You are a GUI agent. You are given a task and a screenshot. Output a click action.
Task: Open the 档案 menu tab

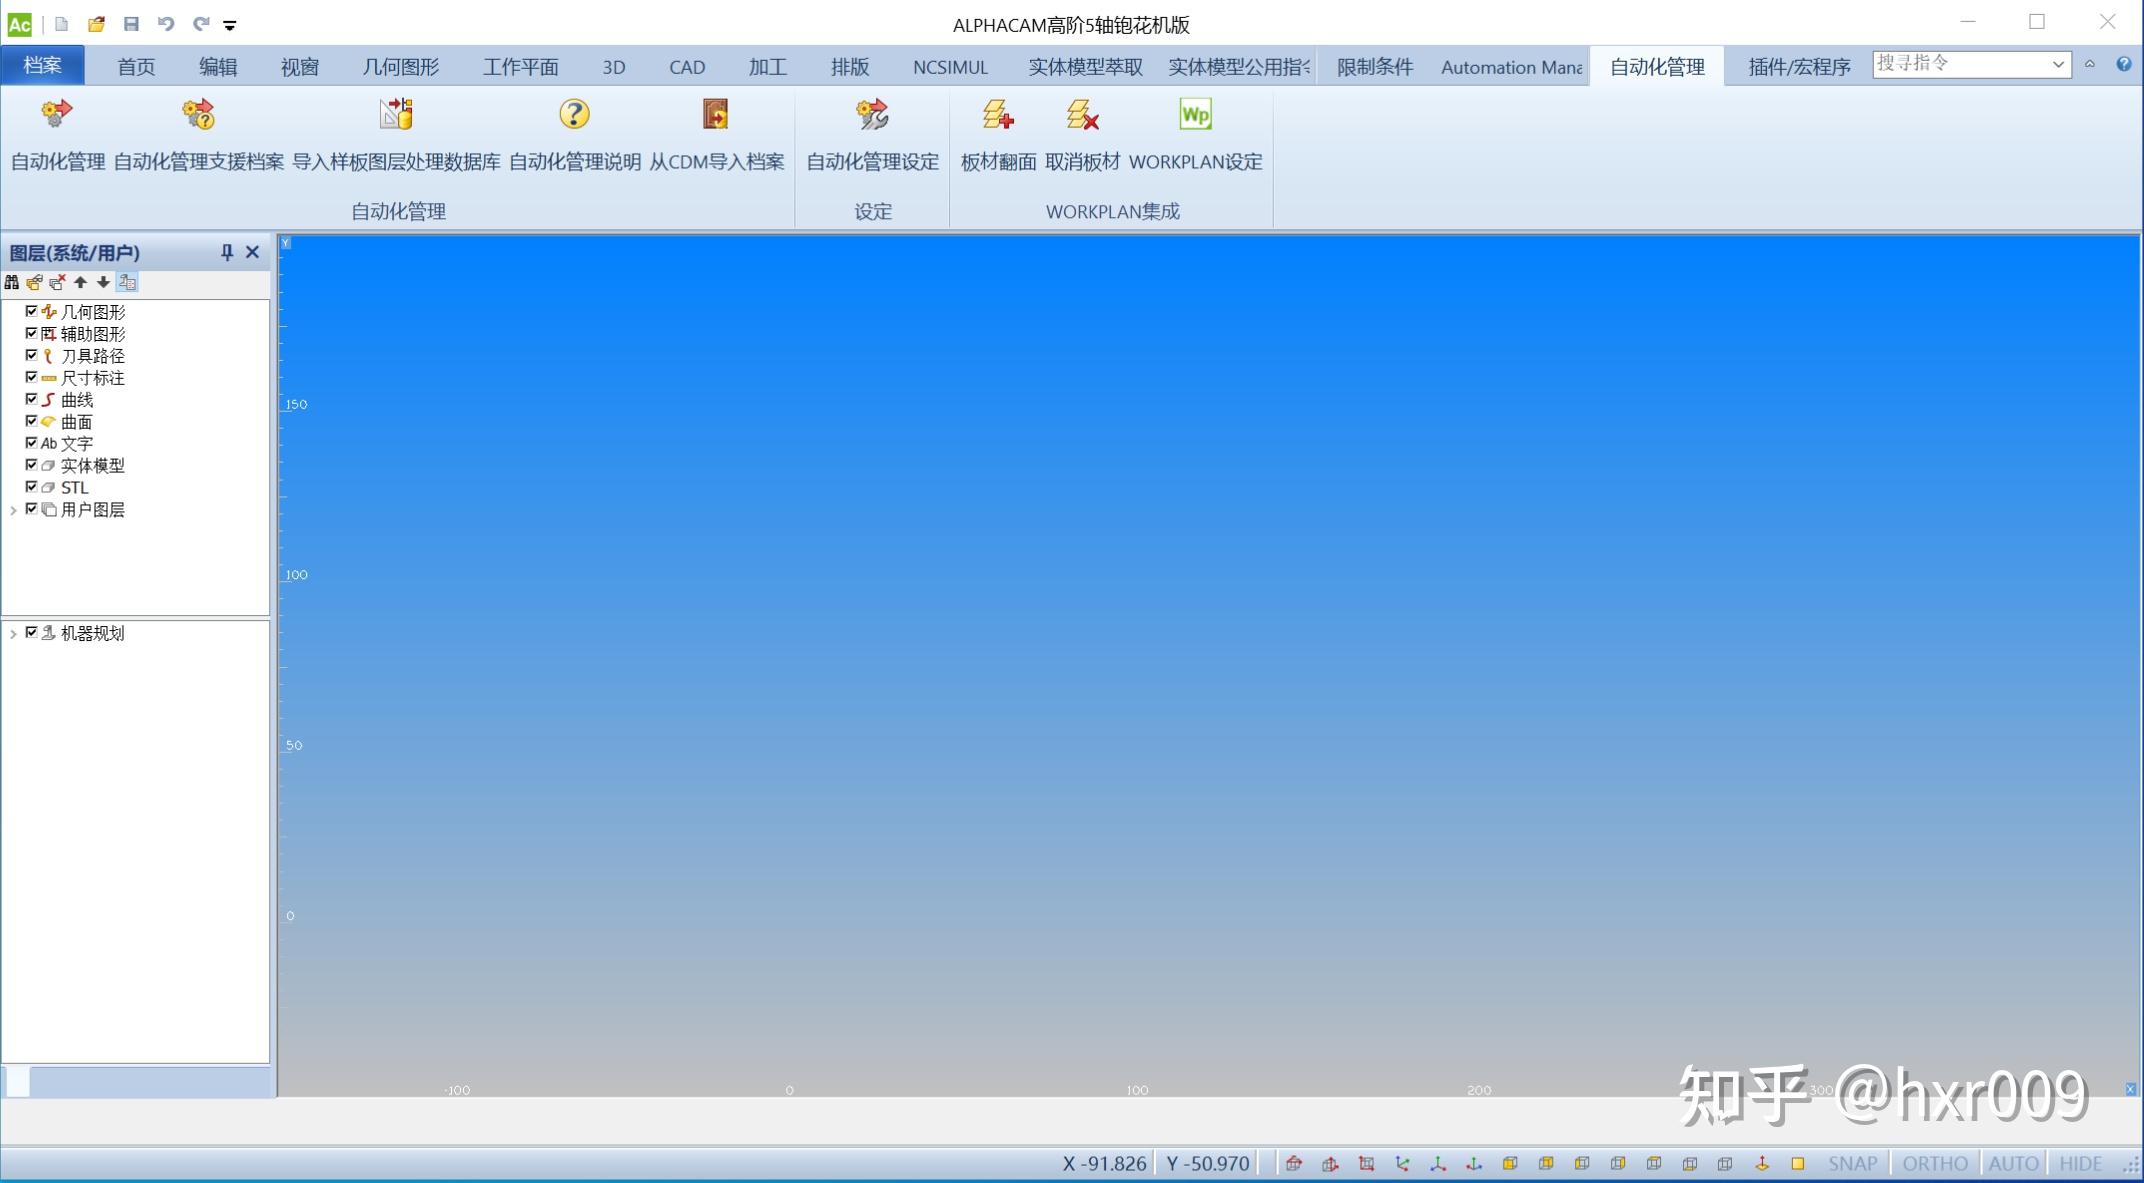[42, 66]
